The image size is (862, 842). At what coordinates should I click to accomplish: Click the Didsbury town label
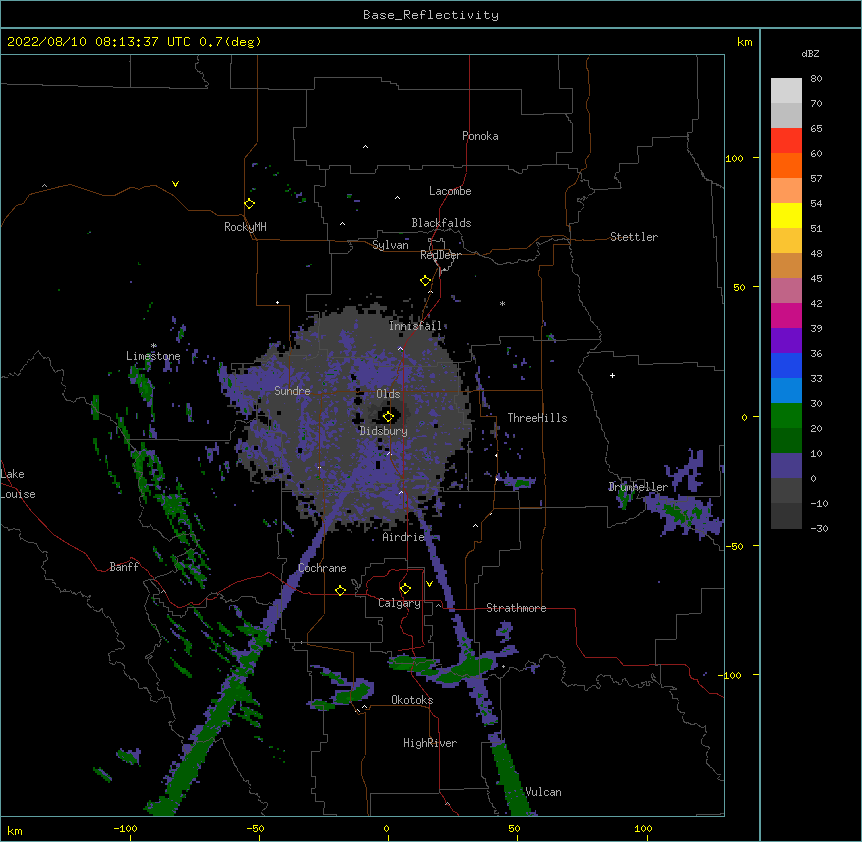tap(383, 431)
